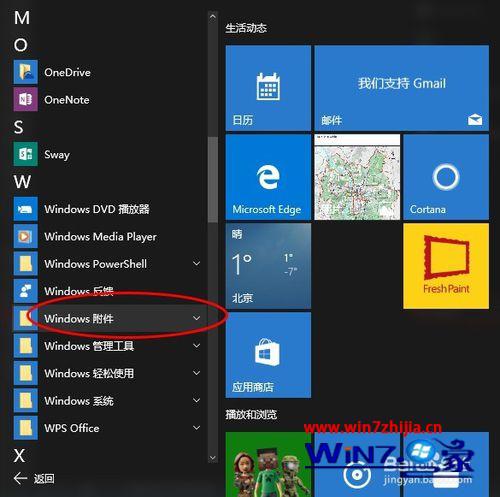Click the Windows DVD player icon
The image size is (500, 497).
(x=26, y=209)
